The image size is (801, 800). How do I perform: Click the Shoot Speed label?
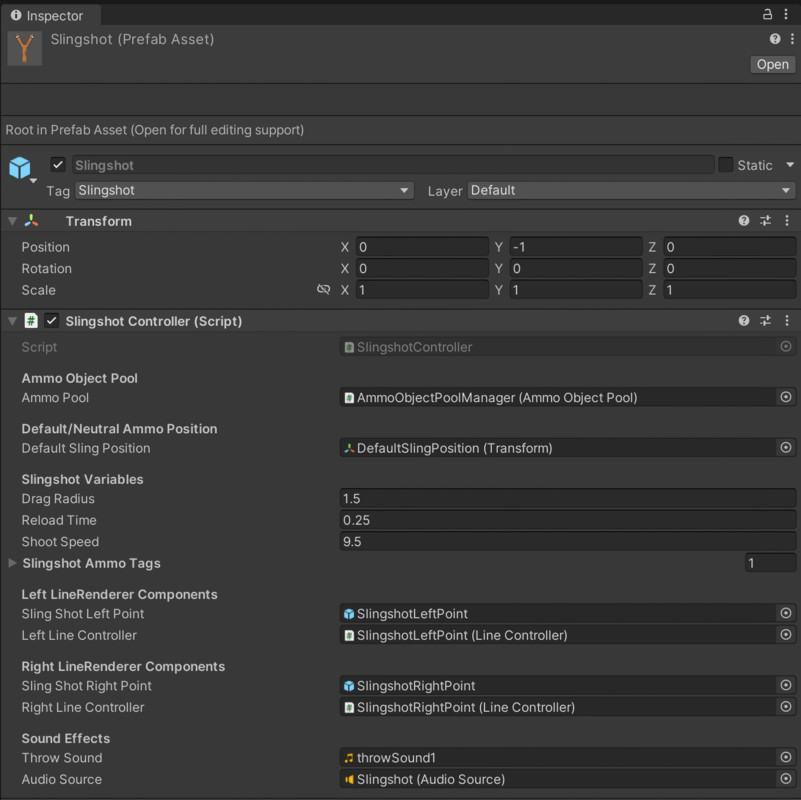point(60,542)
